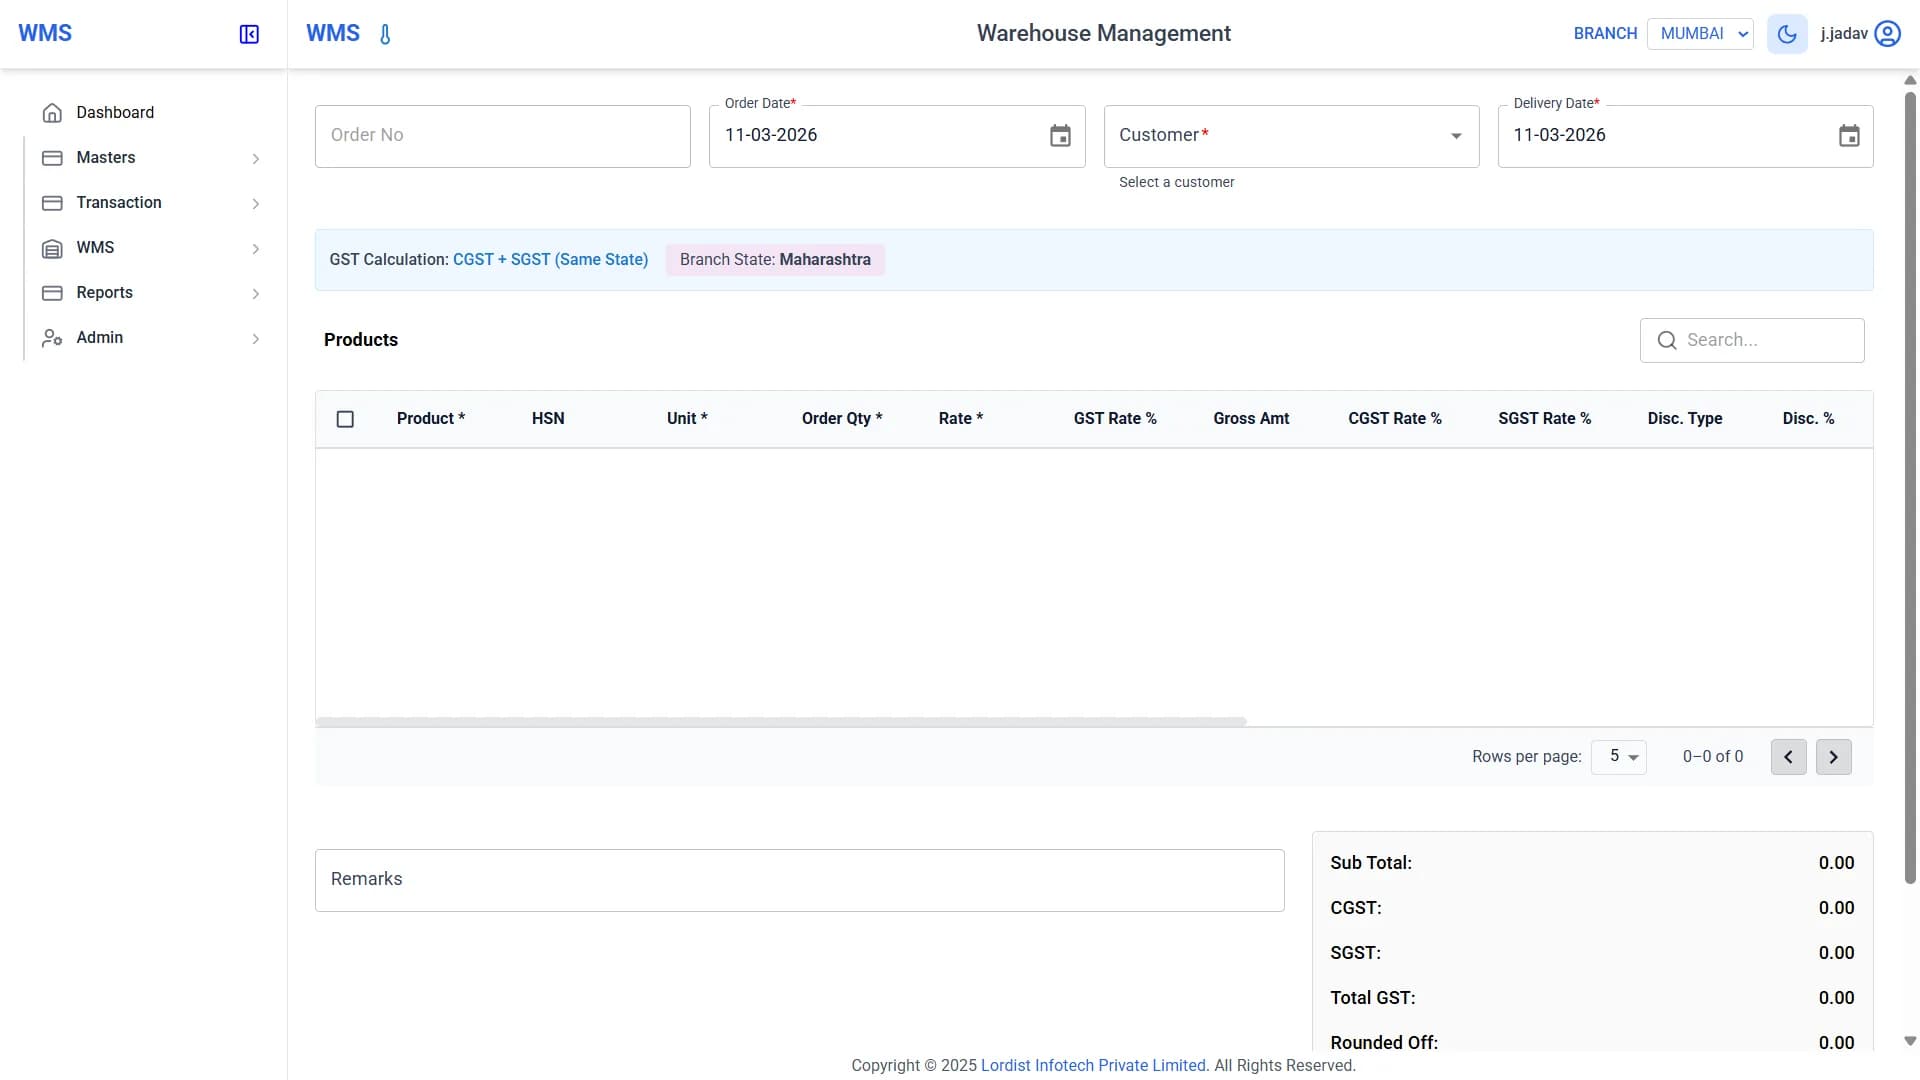Click the Gross Amt column header
Image resolution: width=1920 pixels, height=1080 pixels.
(x=1251, y=419)
